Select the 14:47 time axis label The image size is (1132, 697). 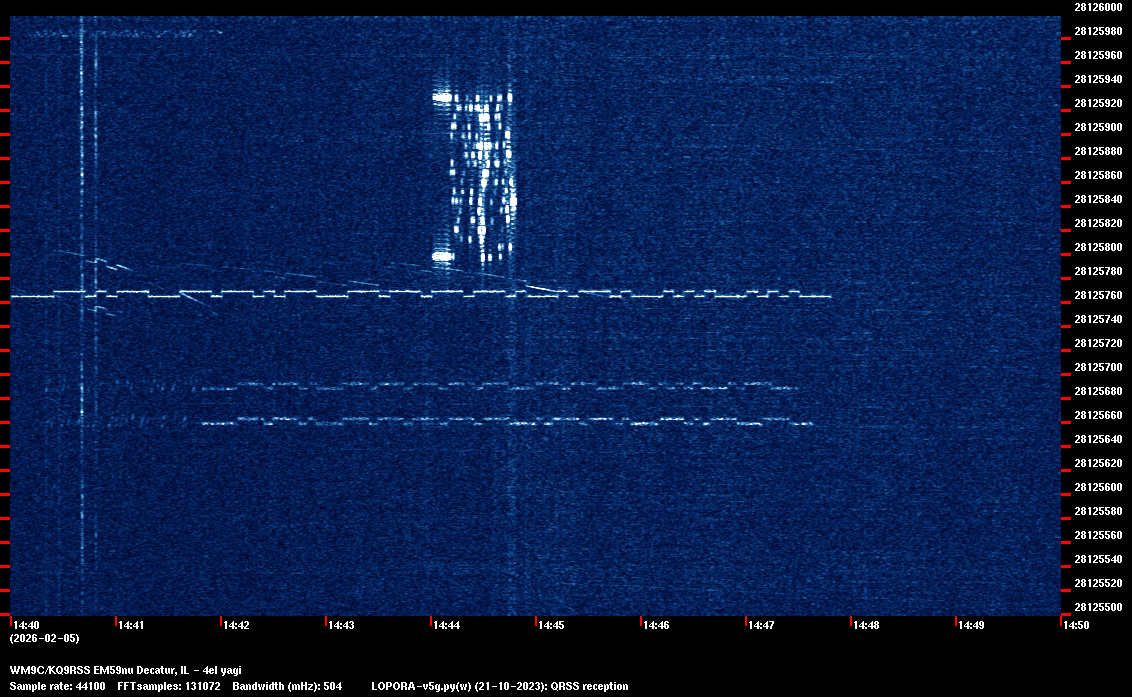[761, 625]
